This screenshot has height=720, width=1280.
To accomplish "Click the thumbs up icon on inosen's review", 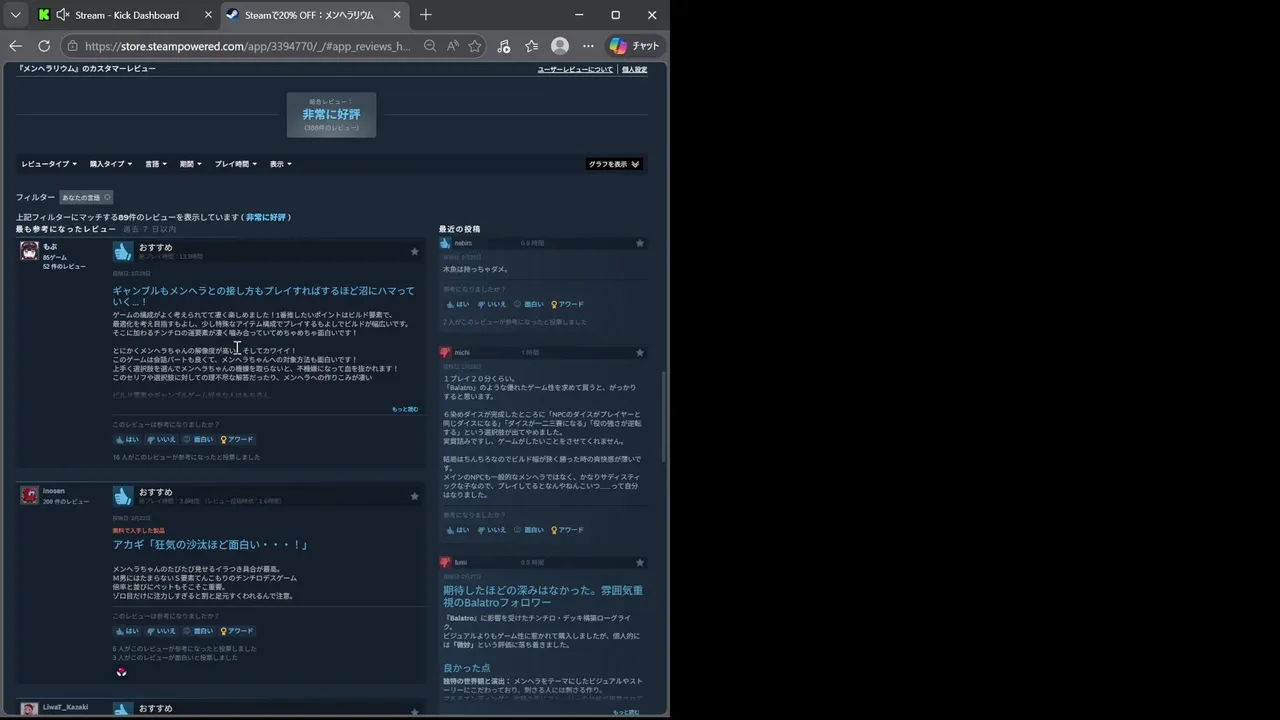I will (x=123, y=496).
